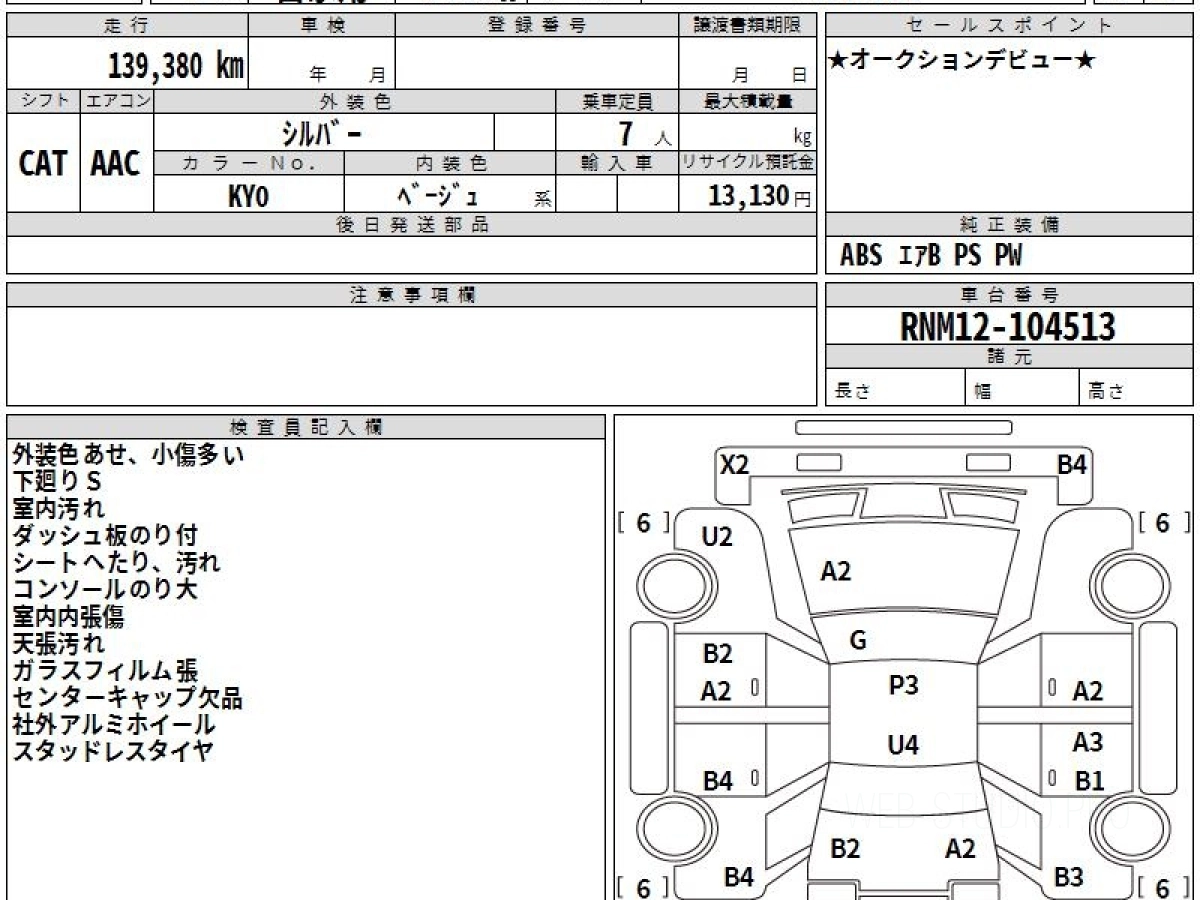
Task: Click the 車検 header cell
Action: pos(322,26)
